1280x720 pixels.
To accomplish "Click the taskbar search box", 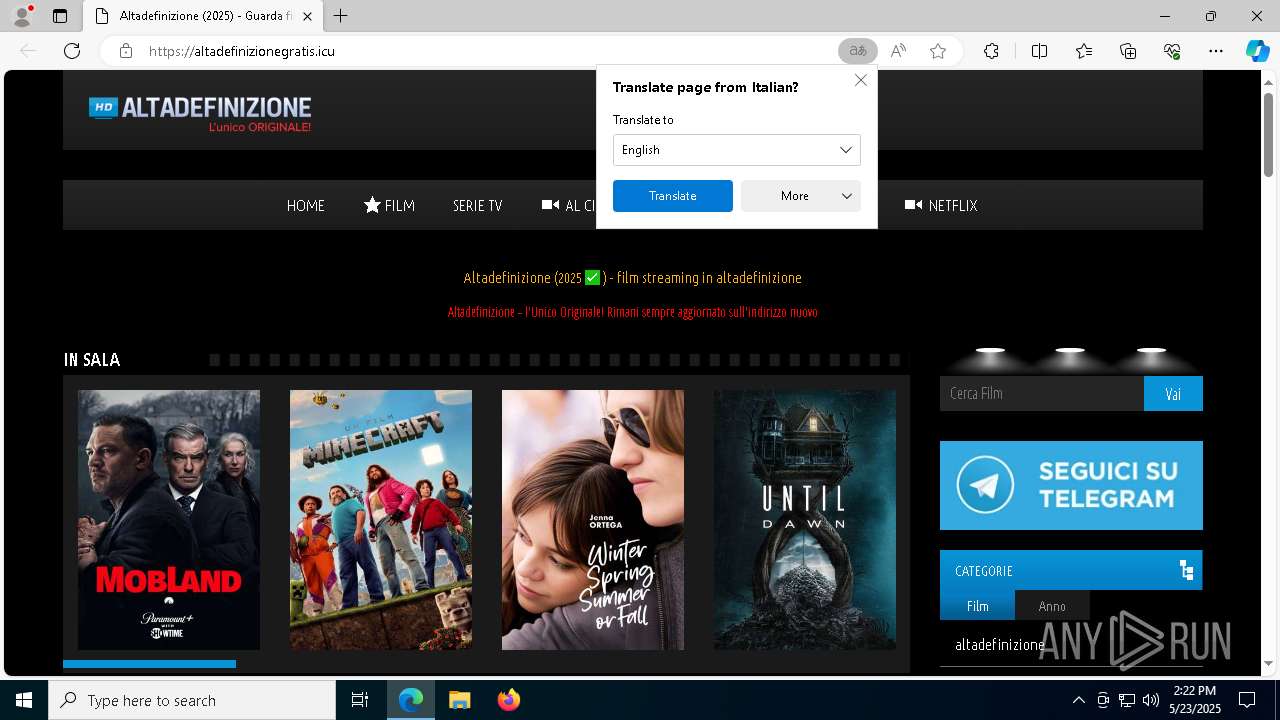I will tap(192, 700).
